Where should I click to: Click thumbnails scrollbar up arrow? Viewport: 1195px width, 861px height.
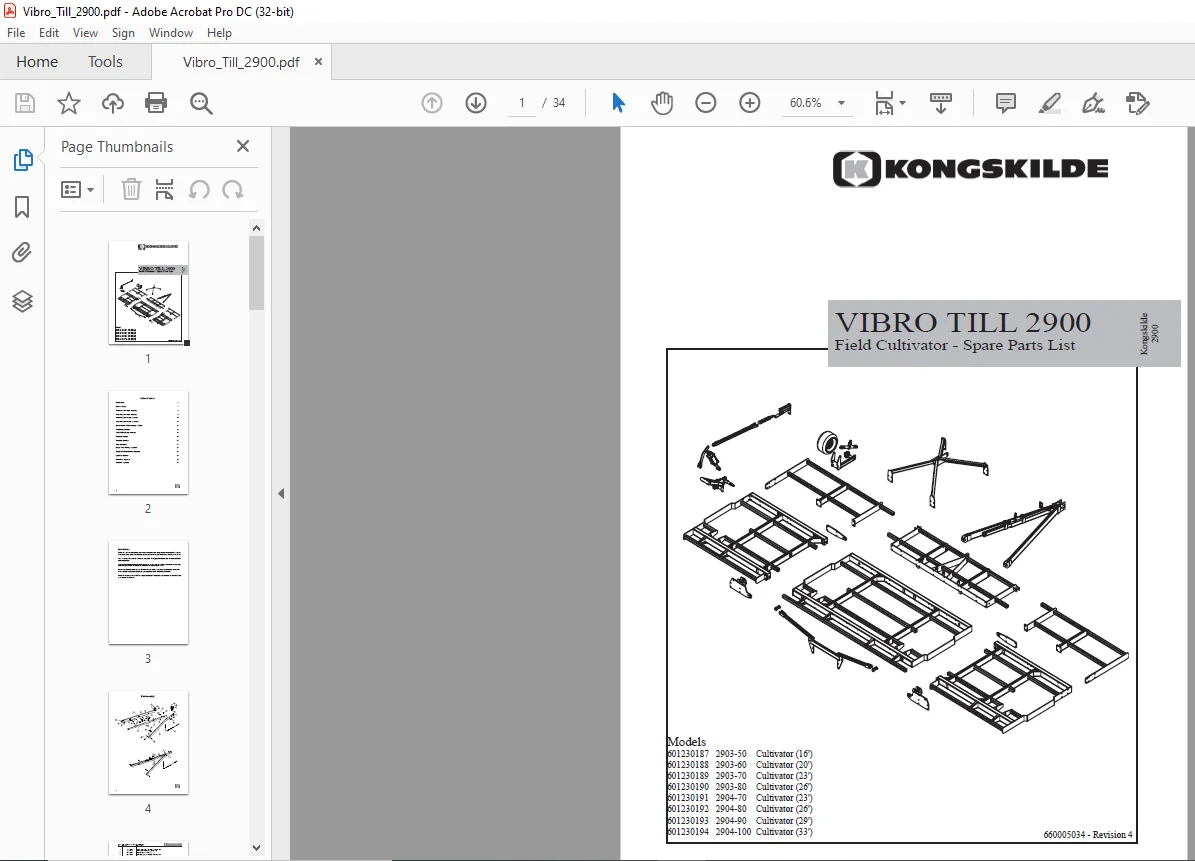pos(256,228)
